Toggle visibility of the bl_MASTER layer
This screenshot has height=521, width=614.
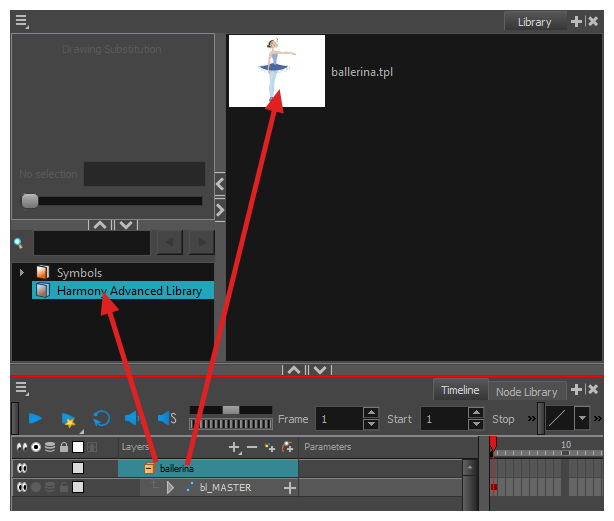click(x=19, y=487)
